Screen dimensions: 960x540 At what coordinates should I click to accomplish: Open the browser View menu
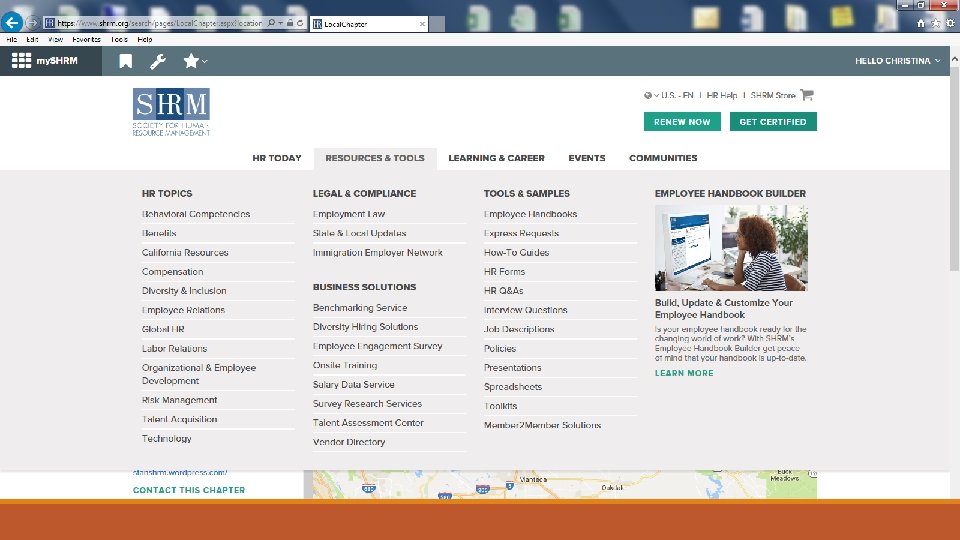pos(55,39)
